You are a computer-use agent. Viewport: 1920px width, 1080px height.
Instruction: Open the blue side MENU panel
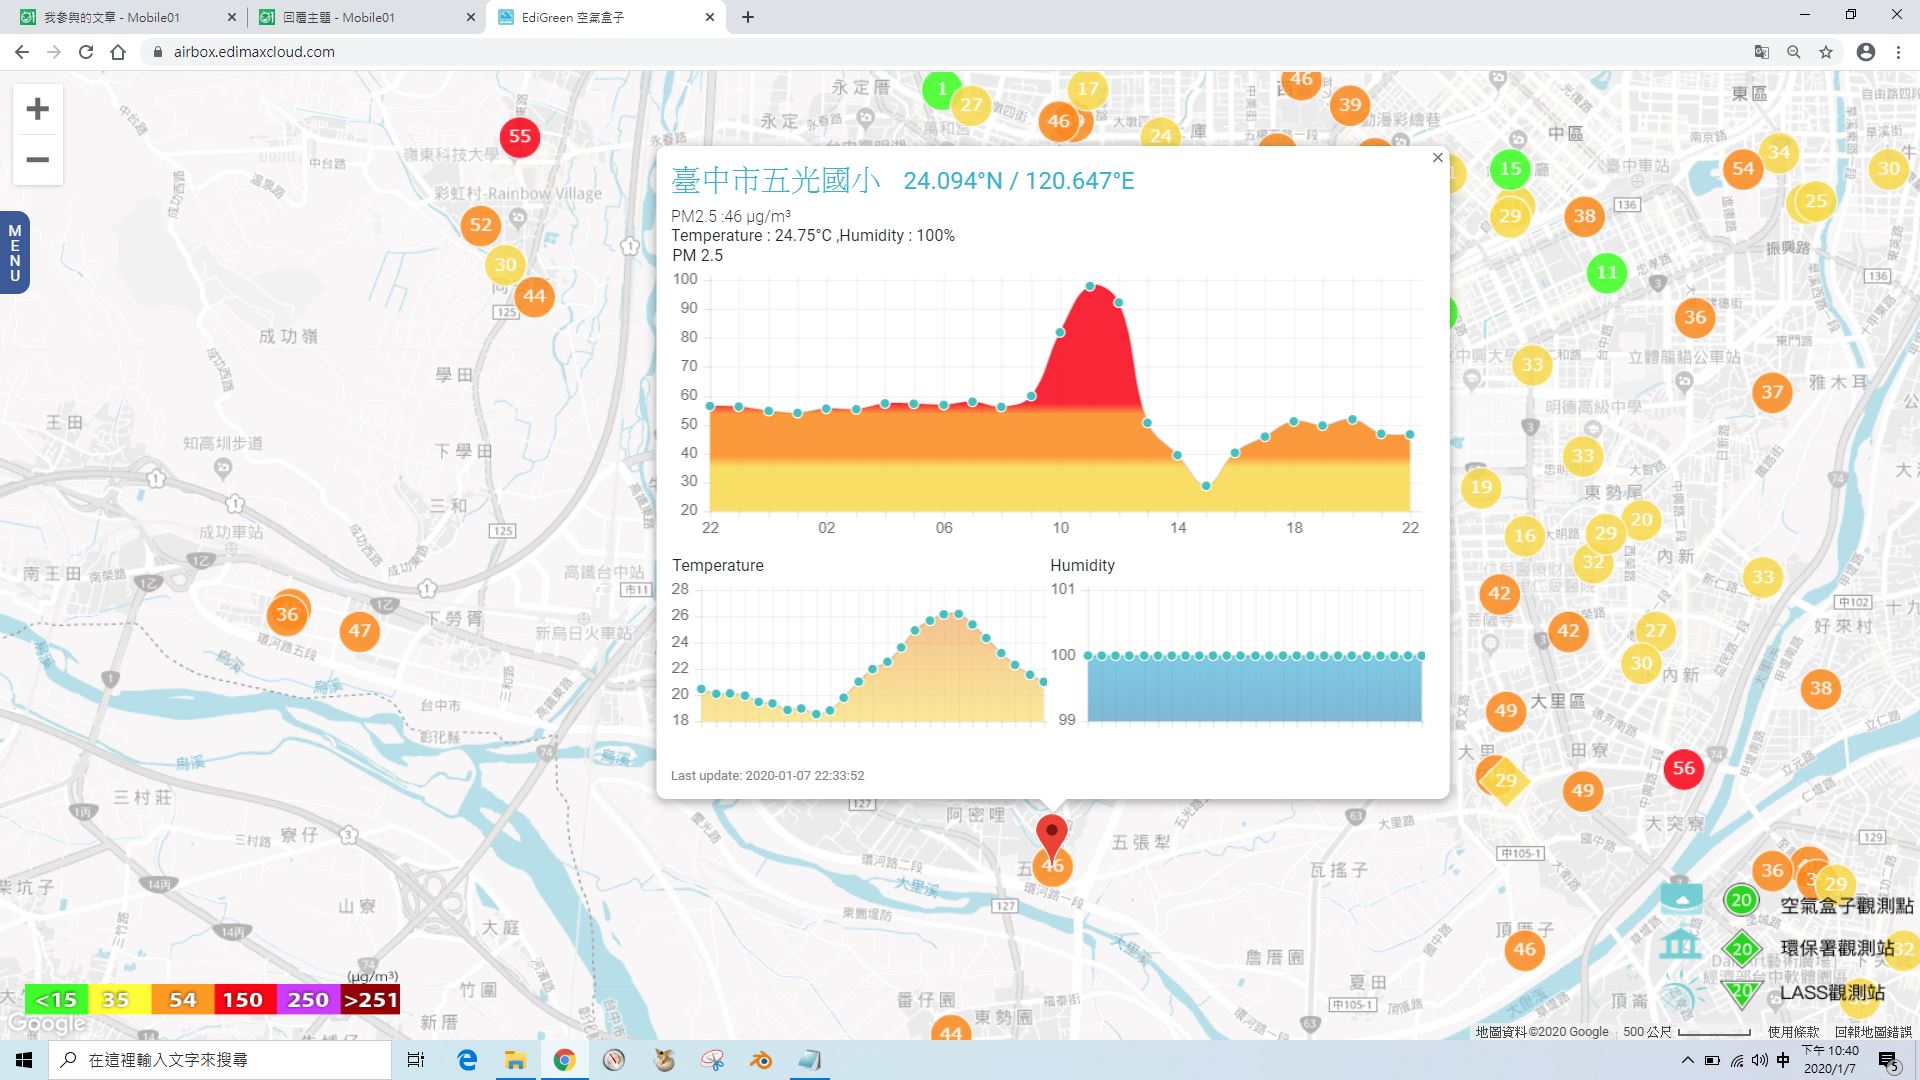click(x=14, y=253)
